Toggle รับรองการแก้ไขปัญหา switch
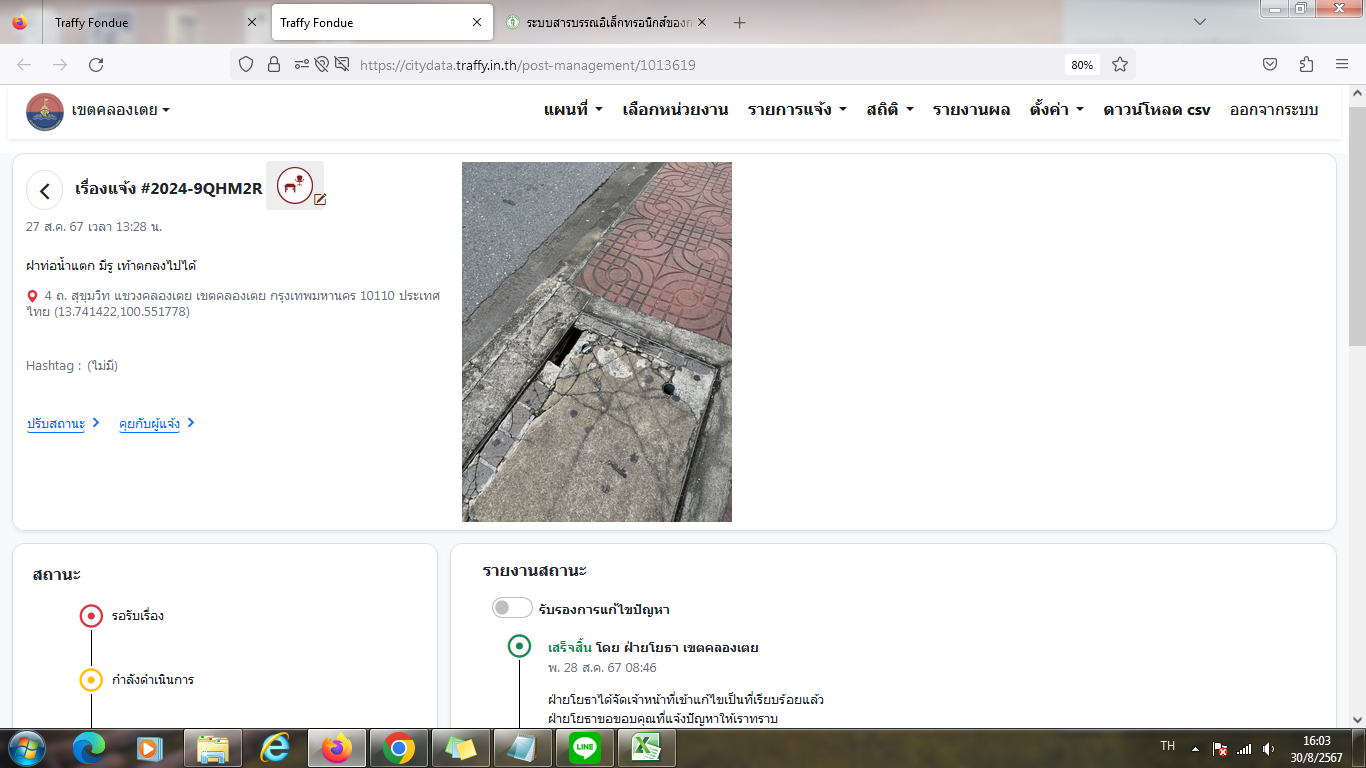 pyautogui.click(x=512, y=608)
